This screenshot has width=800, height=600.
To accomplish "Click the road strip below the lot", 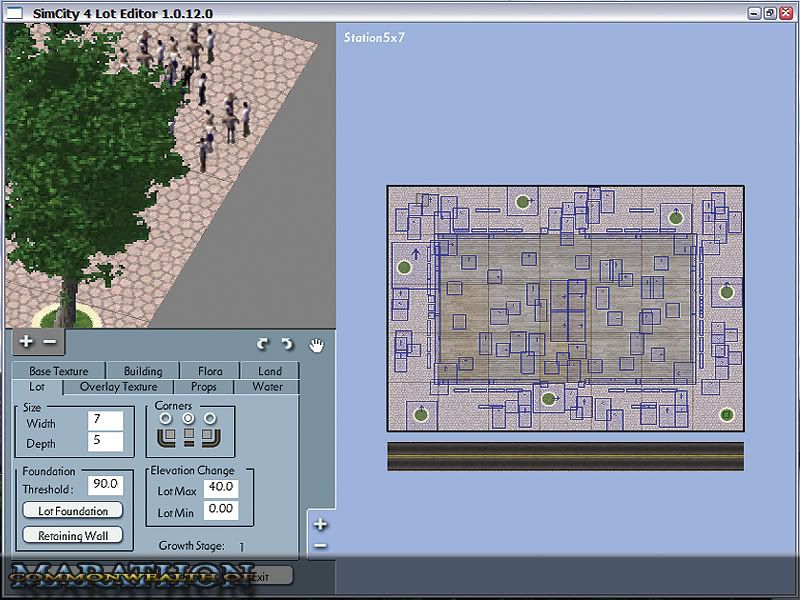I will click(x=565, y=456).
